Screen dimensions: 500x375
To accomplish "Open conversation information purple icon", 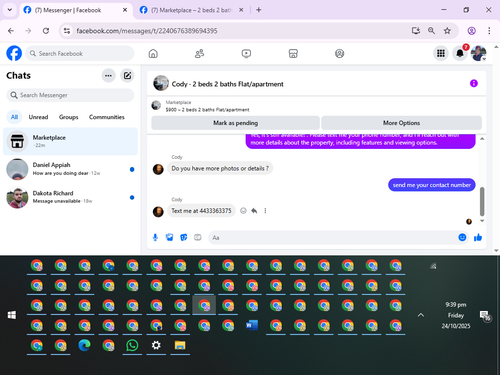I will 474,83.
